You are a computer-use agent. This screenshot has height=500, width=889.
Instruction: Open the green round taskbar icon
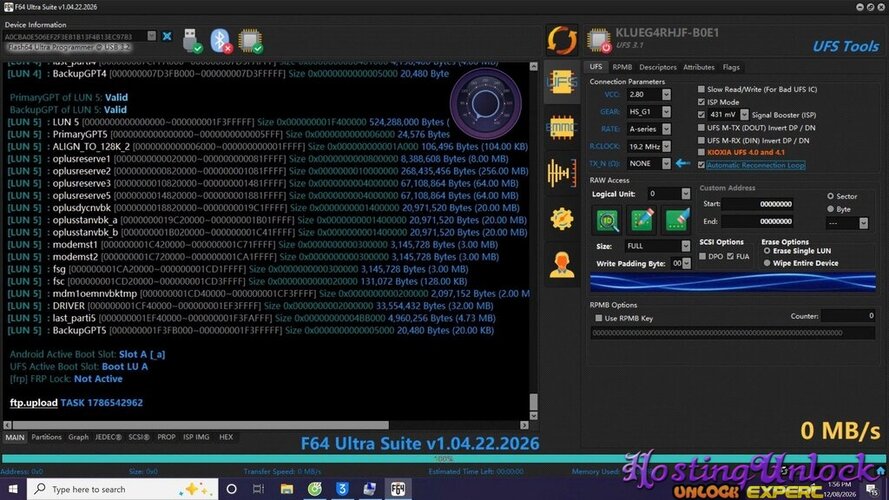315,489
